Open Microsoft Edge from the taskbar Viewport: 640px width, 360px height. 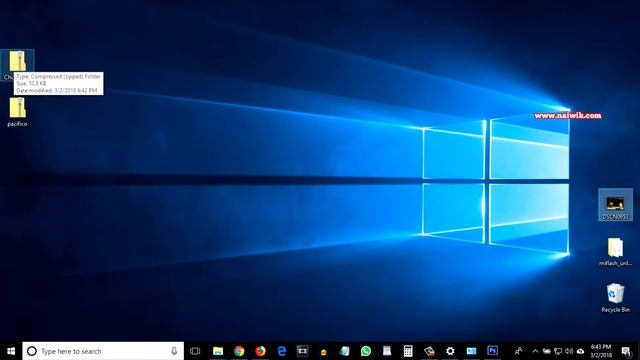click(x=282, y=351)
